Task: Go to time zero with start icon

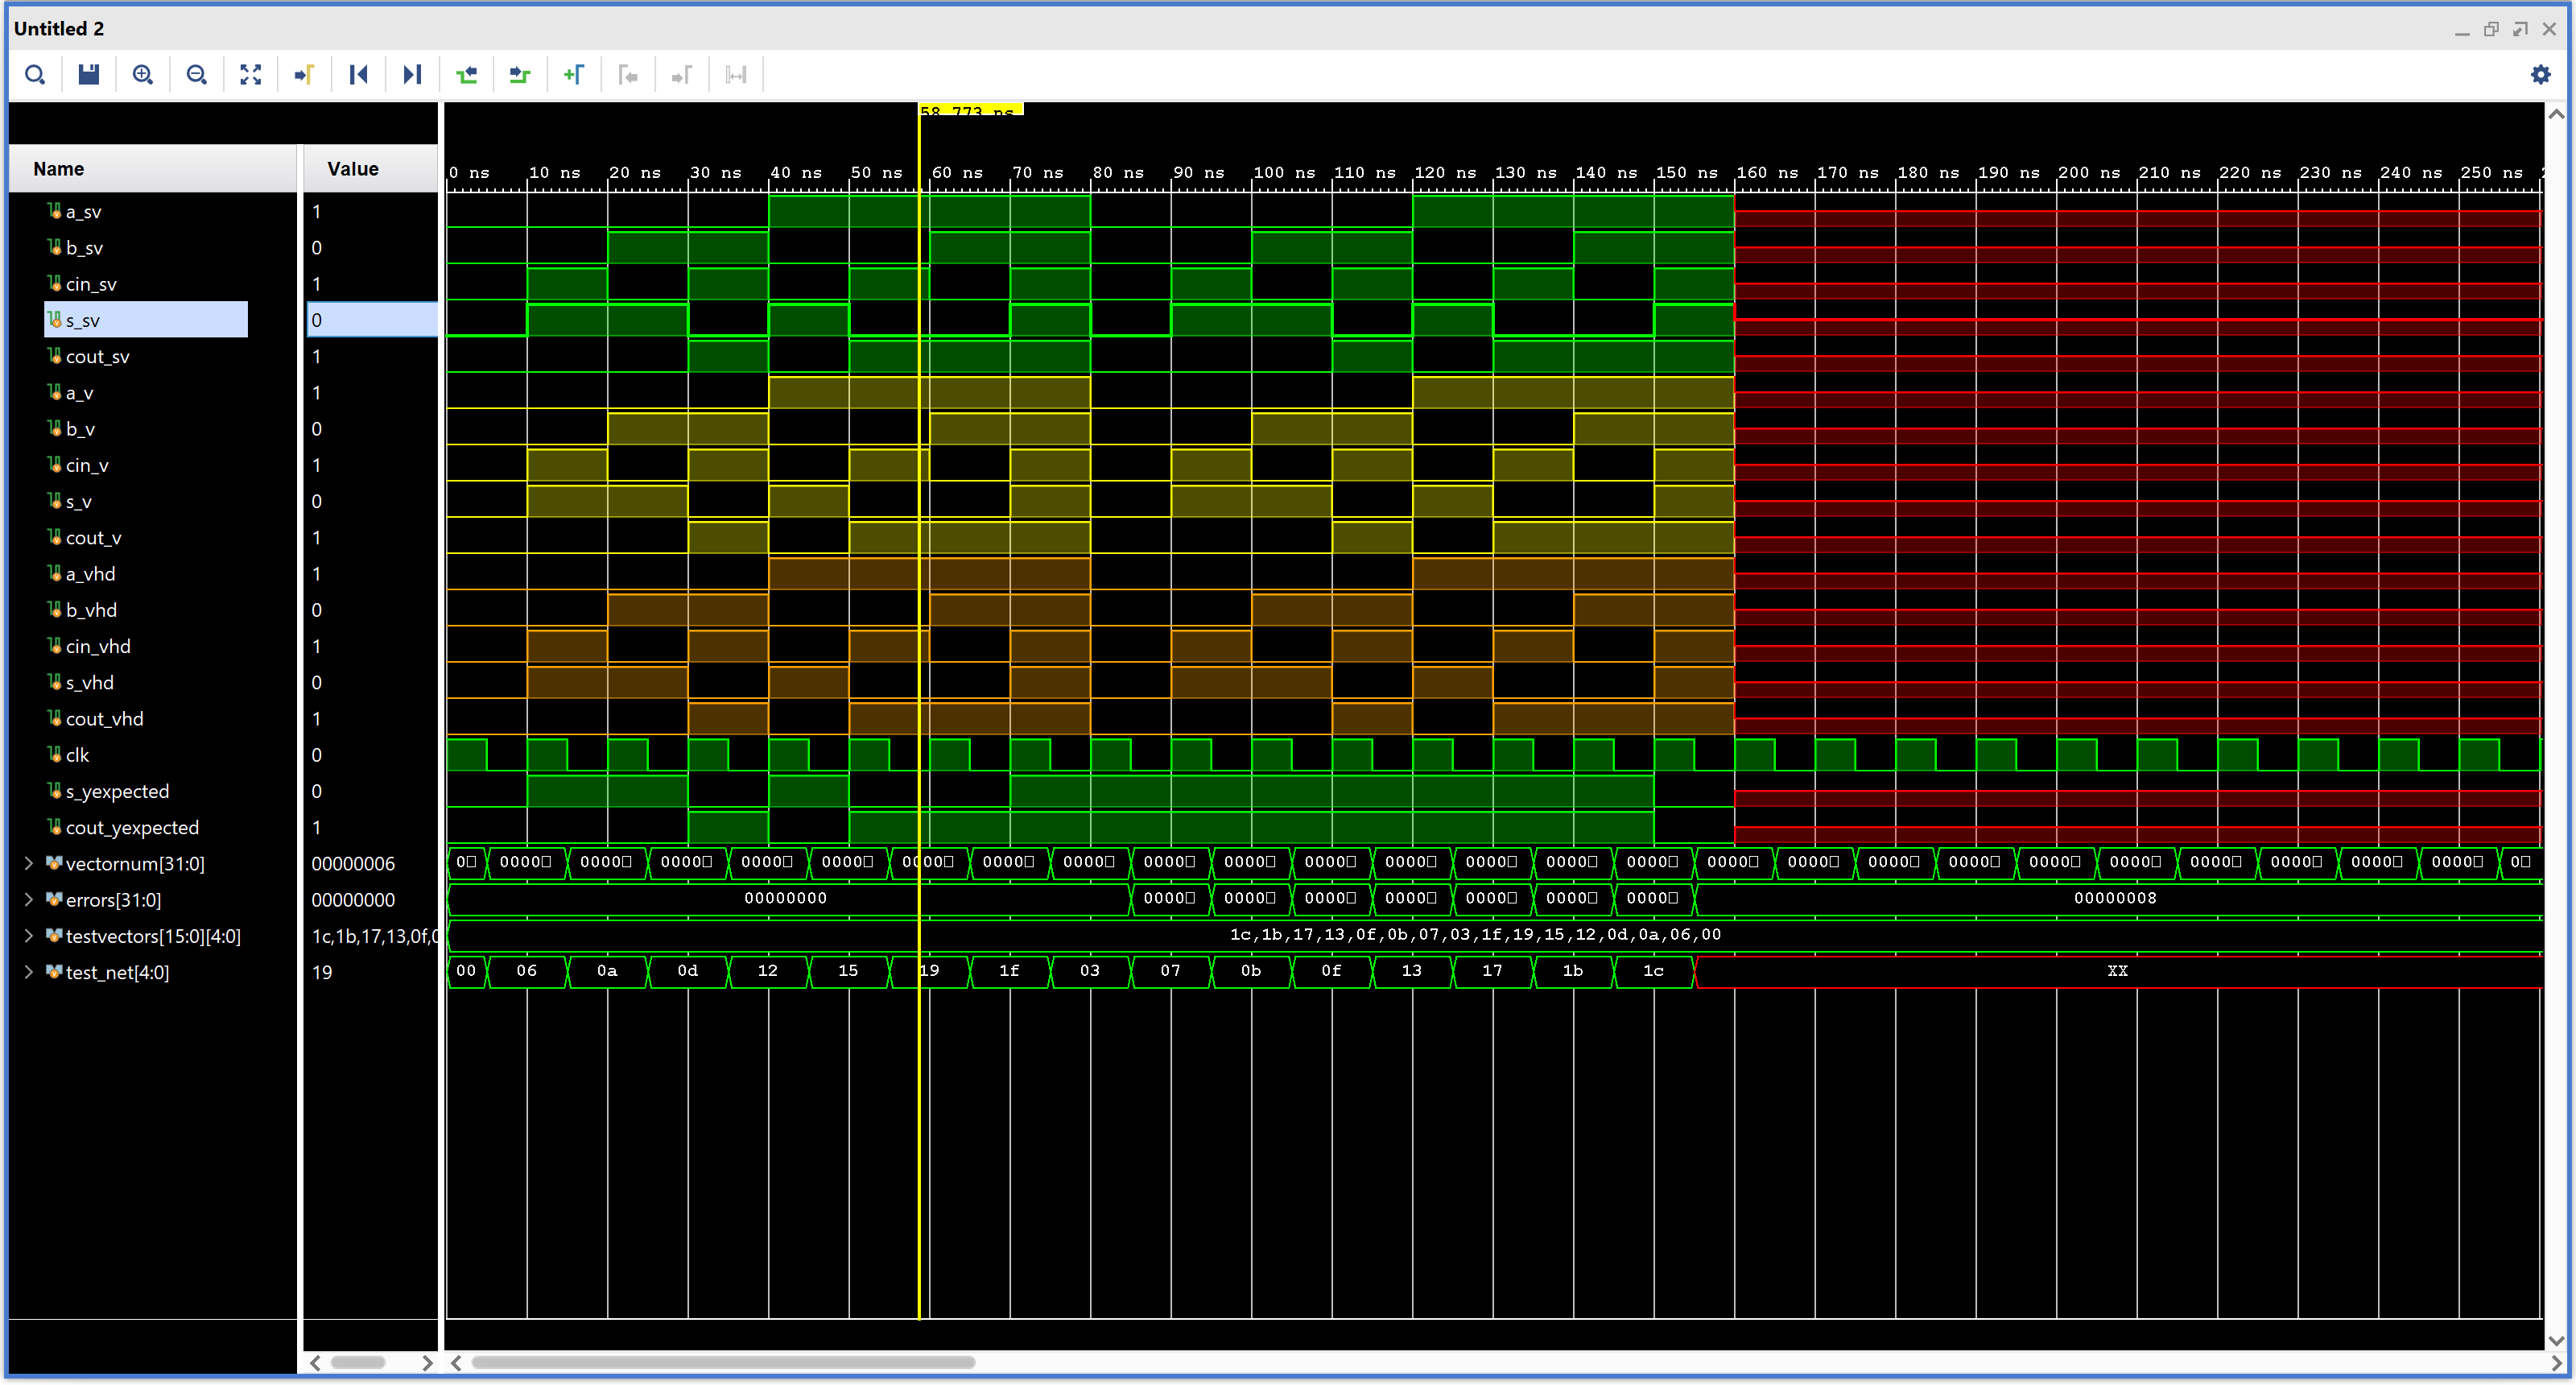Action: coord(359,75)
